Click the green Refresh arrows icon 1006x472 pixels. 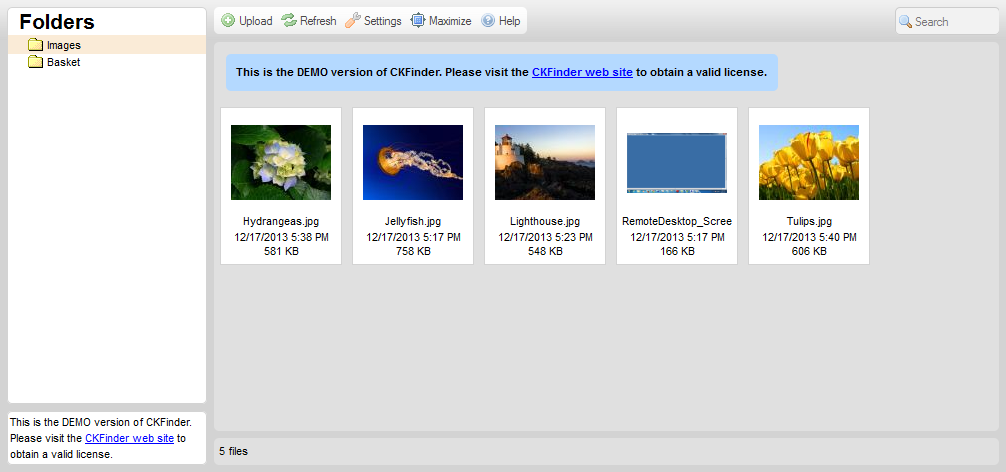(x=289, y=21)
